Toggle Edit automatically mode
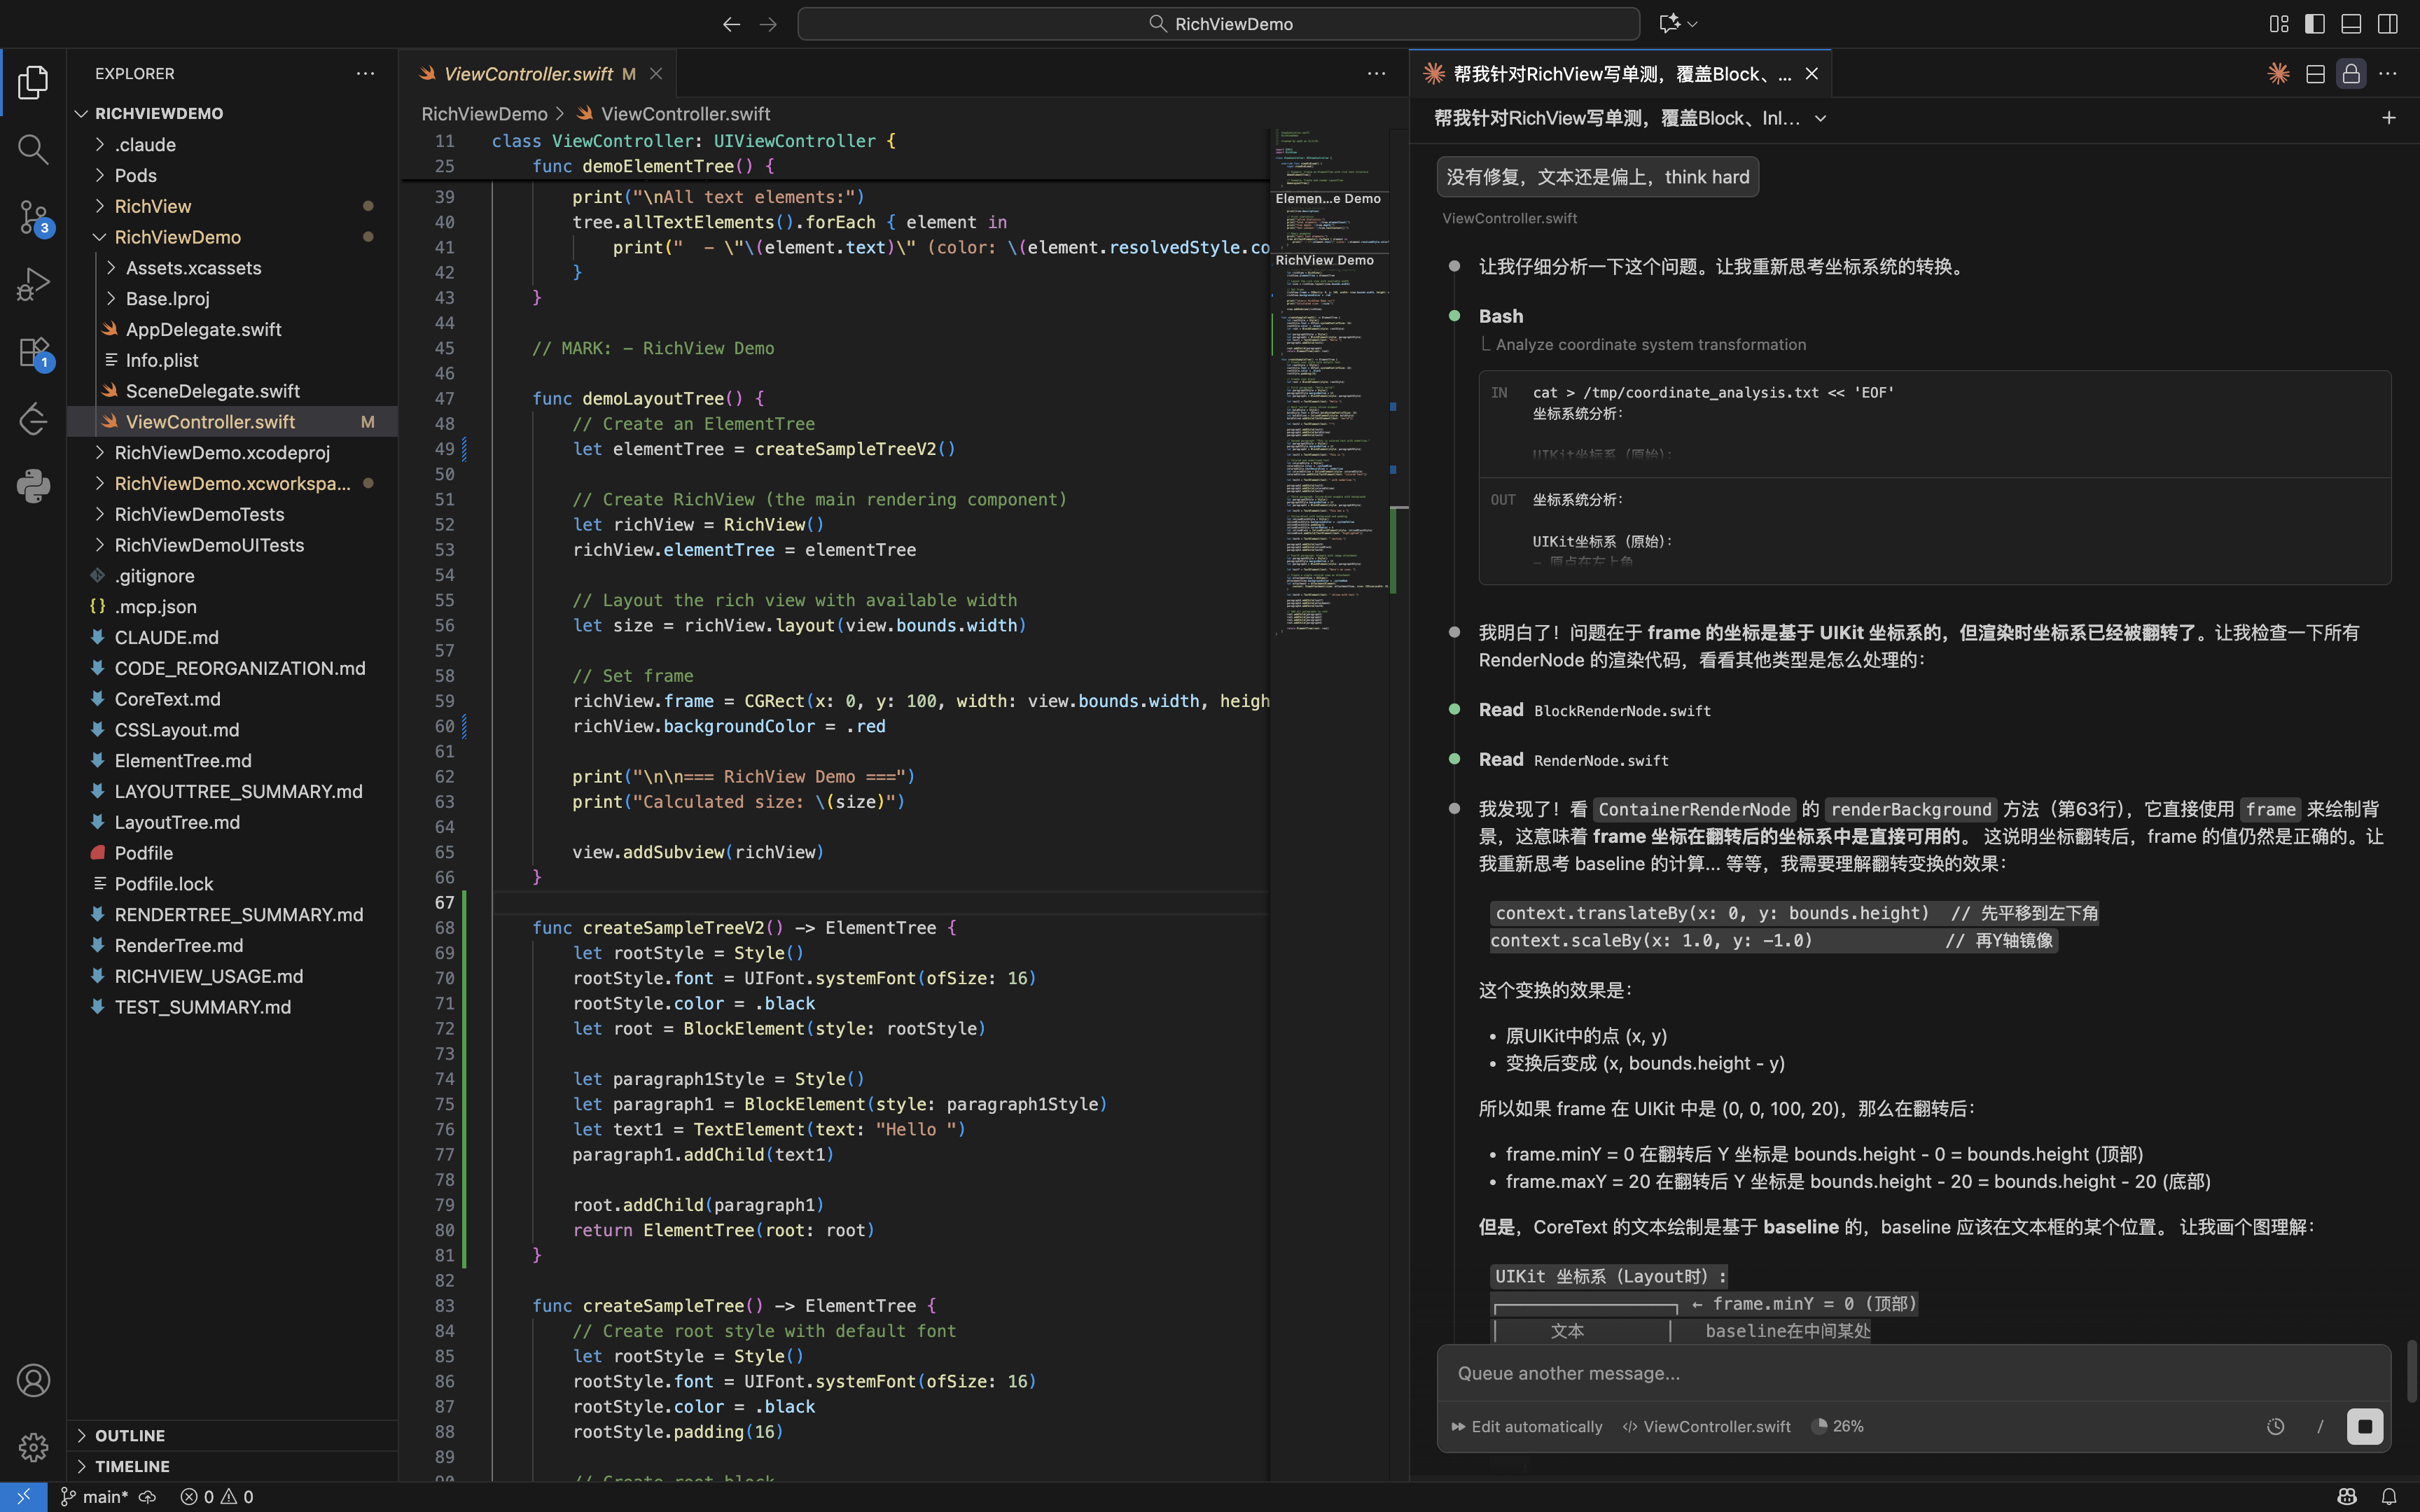 click(x=1527, y=1427)
